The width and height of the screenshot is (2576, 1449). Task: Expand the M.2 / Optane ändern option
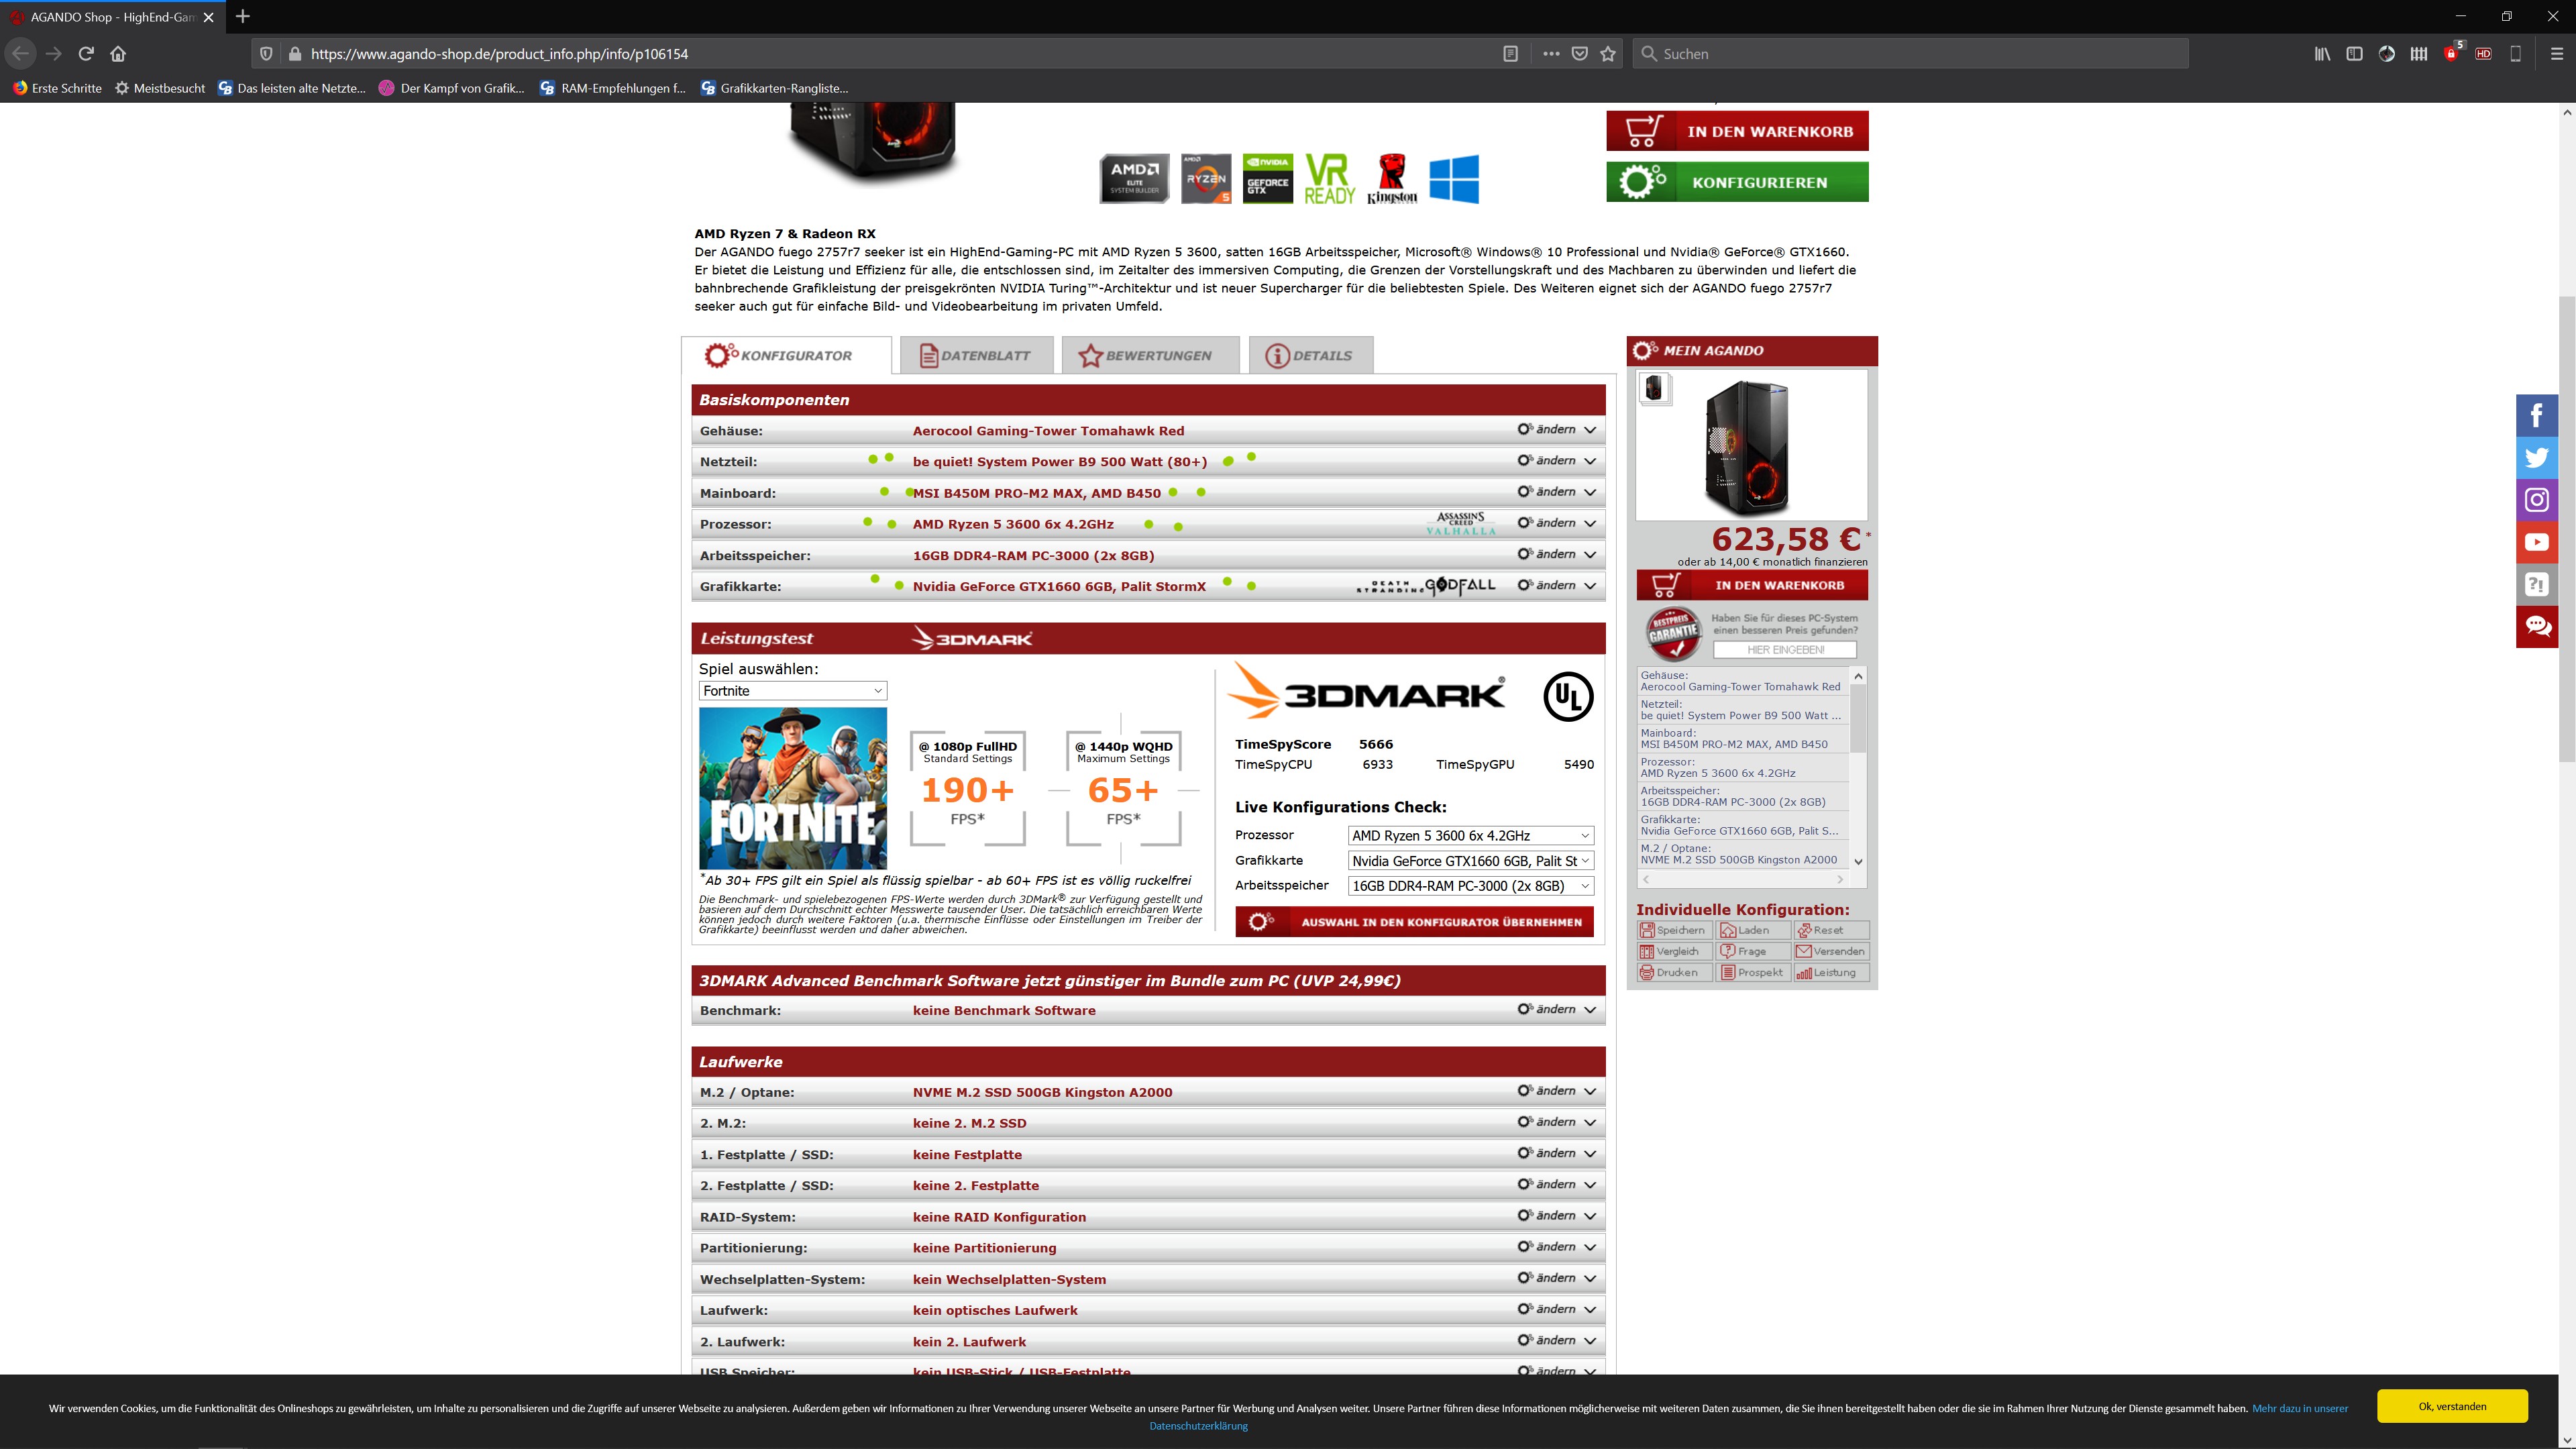[x=1556, y=1091]
